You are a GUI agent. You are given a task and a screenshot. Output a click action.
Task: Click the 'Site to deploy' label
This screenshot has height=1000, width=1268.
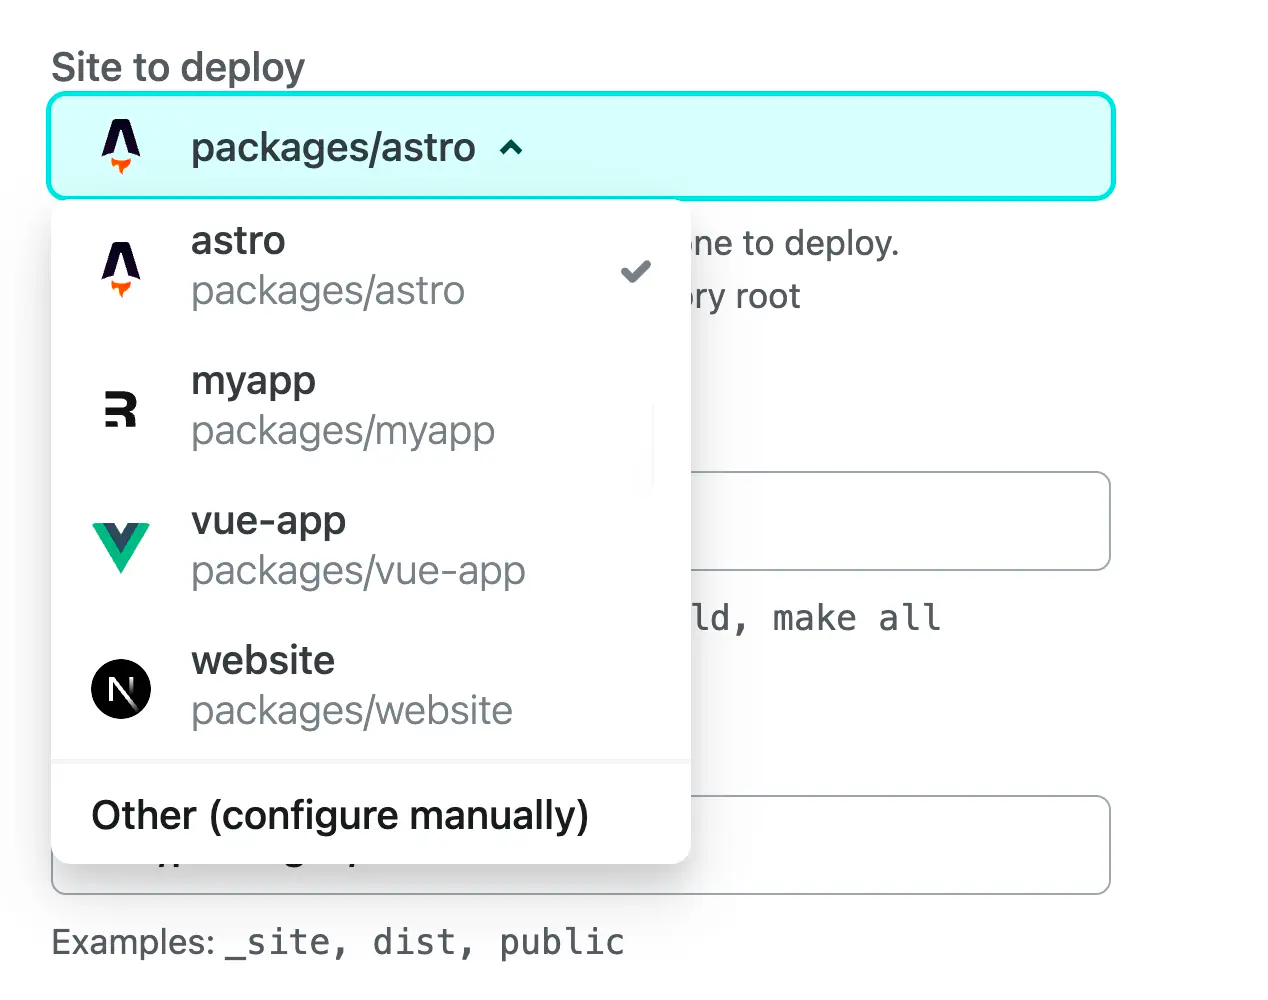point(178,68)
